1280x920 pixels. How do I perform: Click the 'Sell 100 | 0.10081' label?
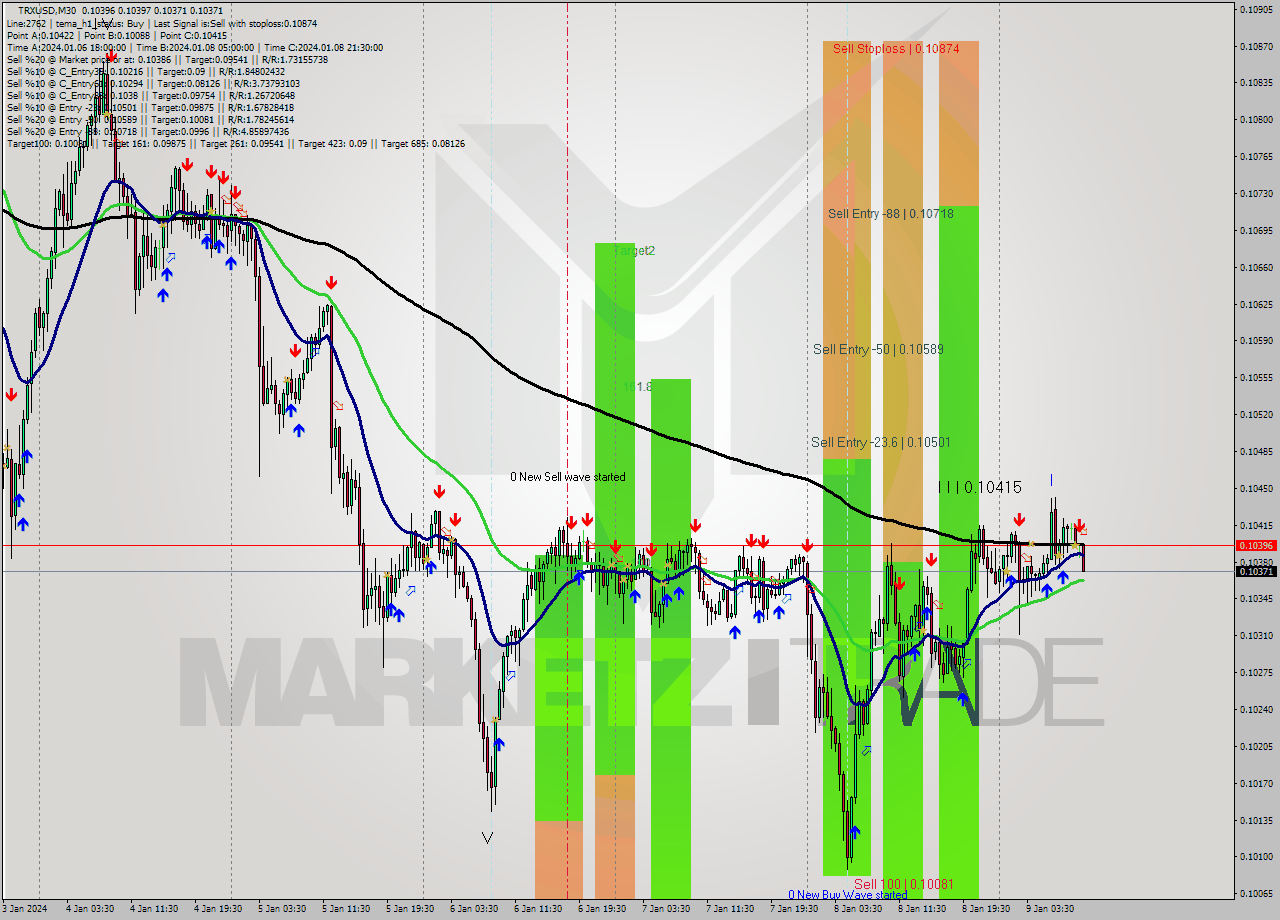(904, 884)
